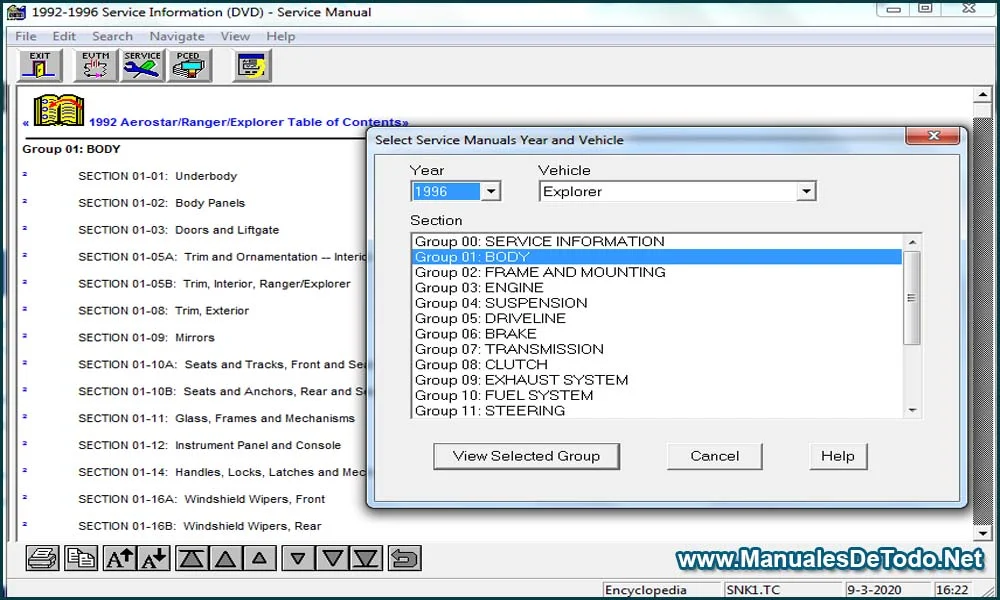Move down one line with small down-triangle
Image resolution: width=1000 pixels, height=600 pixels.
[298, 559]
